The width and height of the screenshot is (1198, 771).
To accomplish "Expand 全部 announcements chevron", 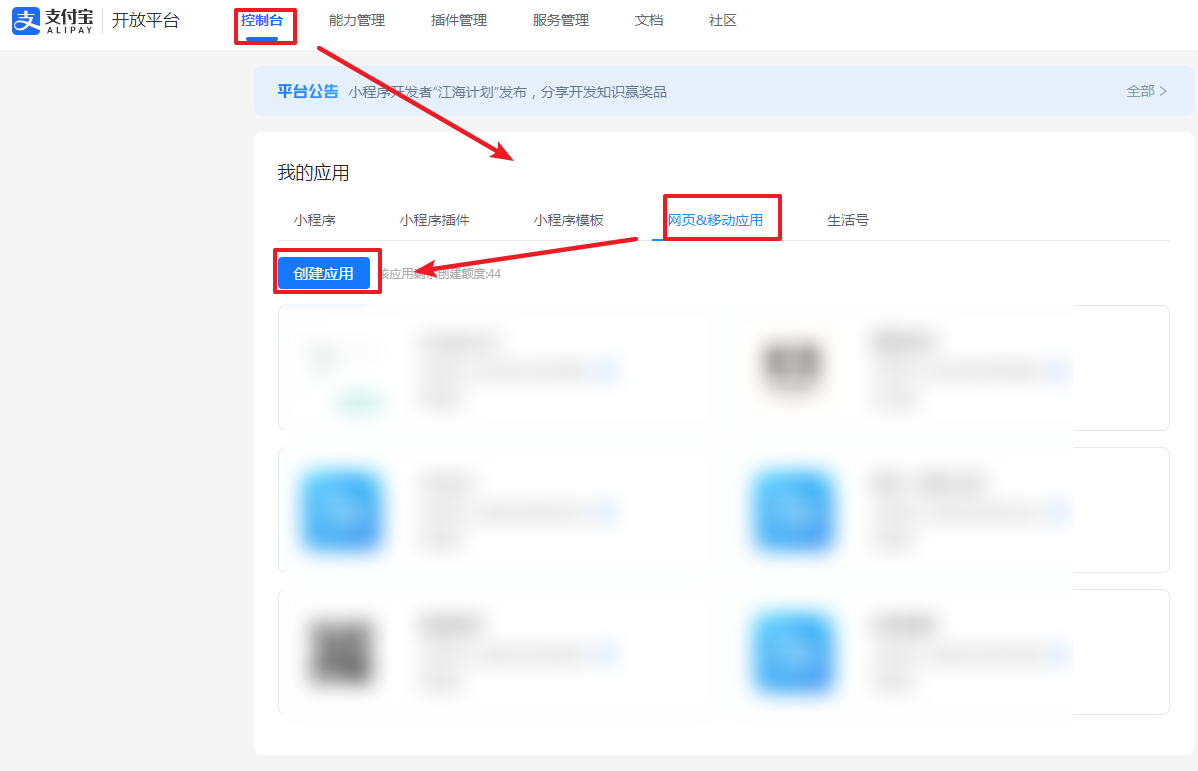I will (x=1147, y=91).
